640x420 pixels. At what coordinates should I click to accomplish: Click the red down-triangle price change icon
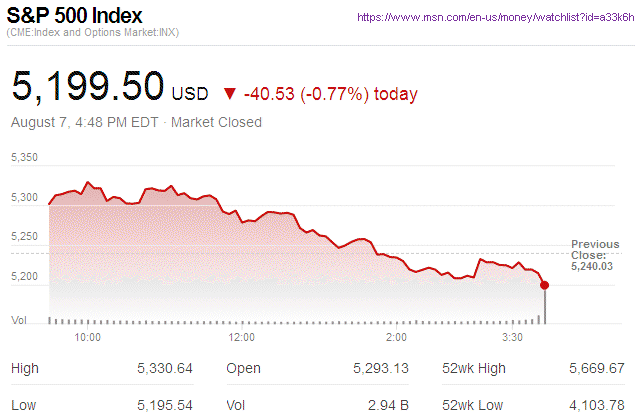(x=230, y=94)
